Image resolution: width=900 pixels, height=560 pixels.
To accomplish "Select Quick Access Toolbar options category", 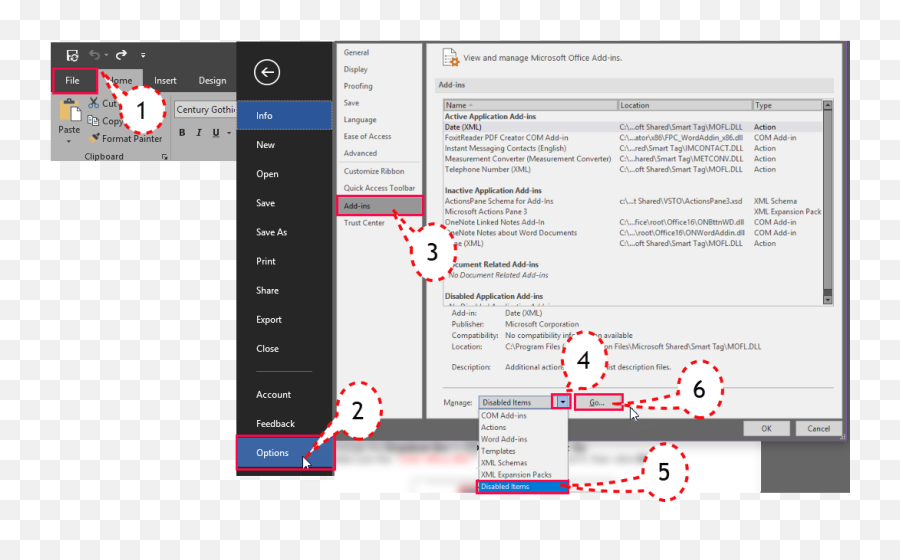I will [x=379, y=188].
